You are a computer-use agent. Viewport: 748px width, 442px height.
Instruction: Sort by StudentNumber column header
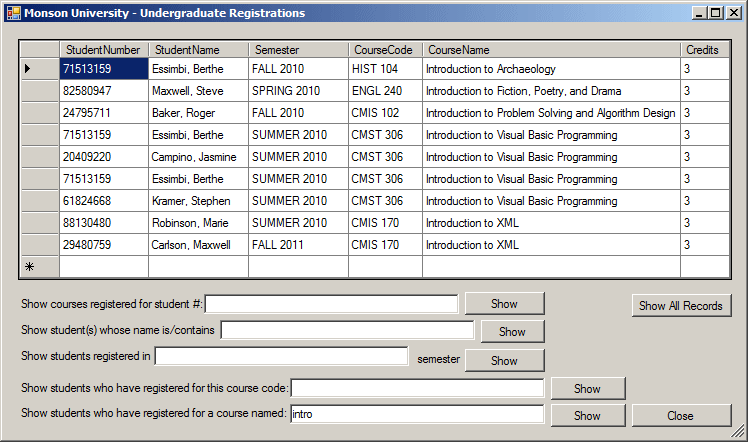(x=104, y=50)
